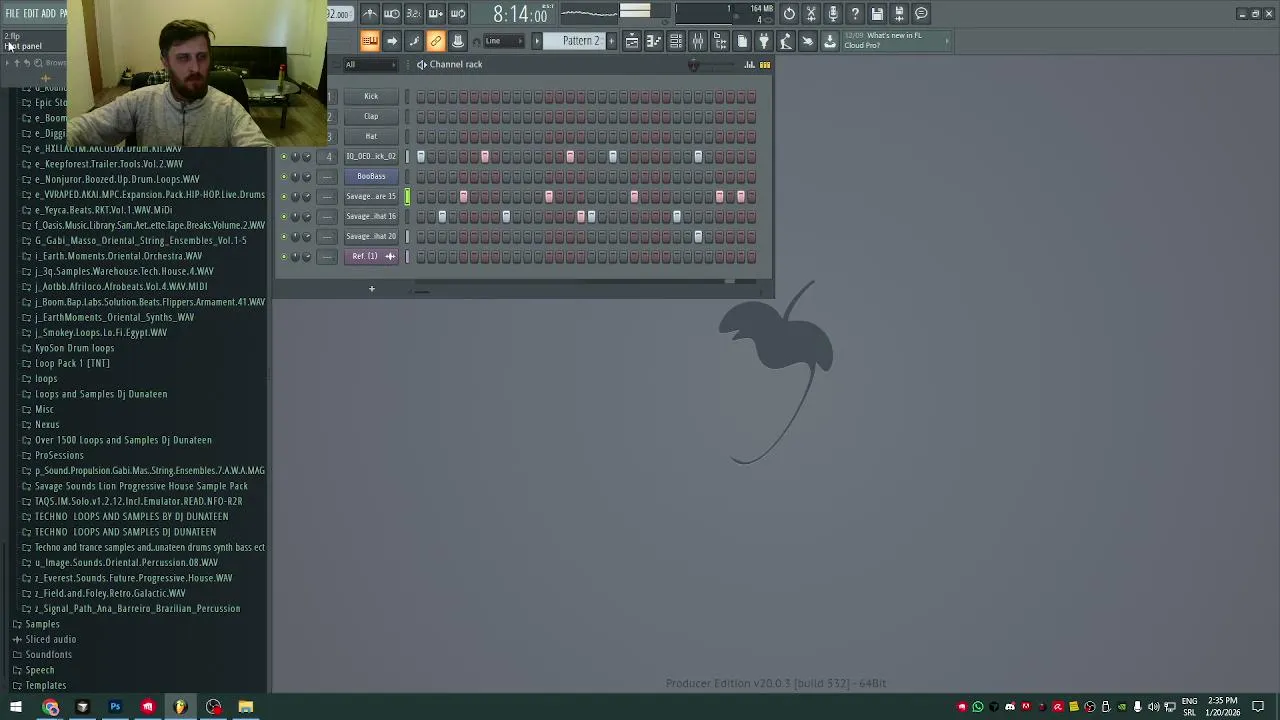Click the save project floppy icon
Screen dimensions: 1280x720
pyautogui.click(x=877, y=14)
